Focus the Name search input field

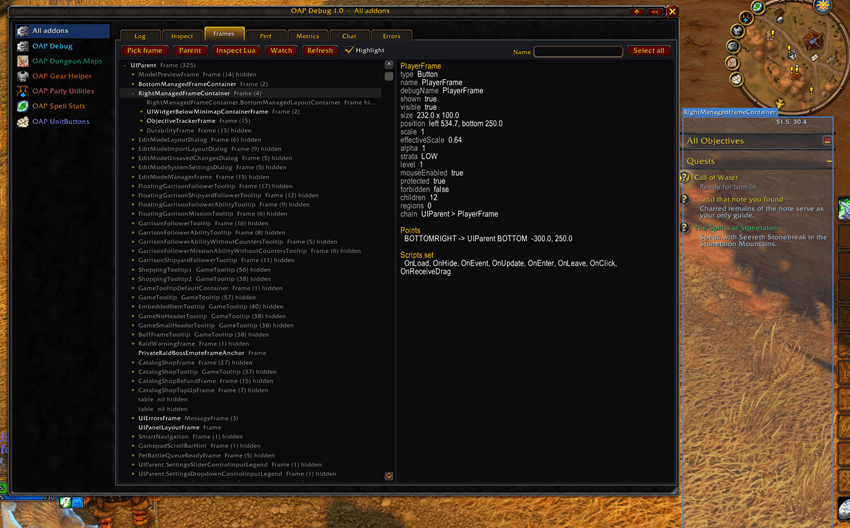[x=578, y=51]
